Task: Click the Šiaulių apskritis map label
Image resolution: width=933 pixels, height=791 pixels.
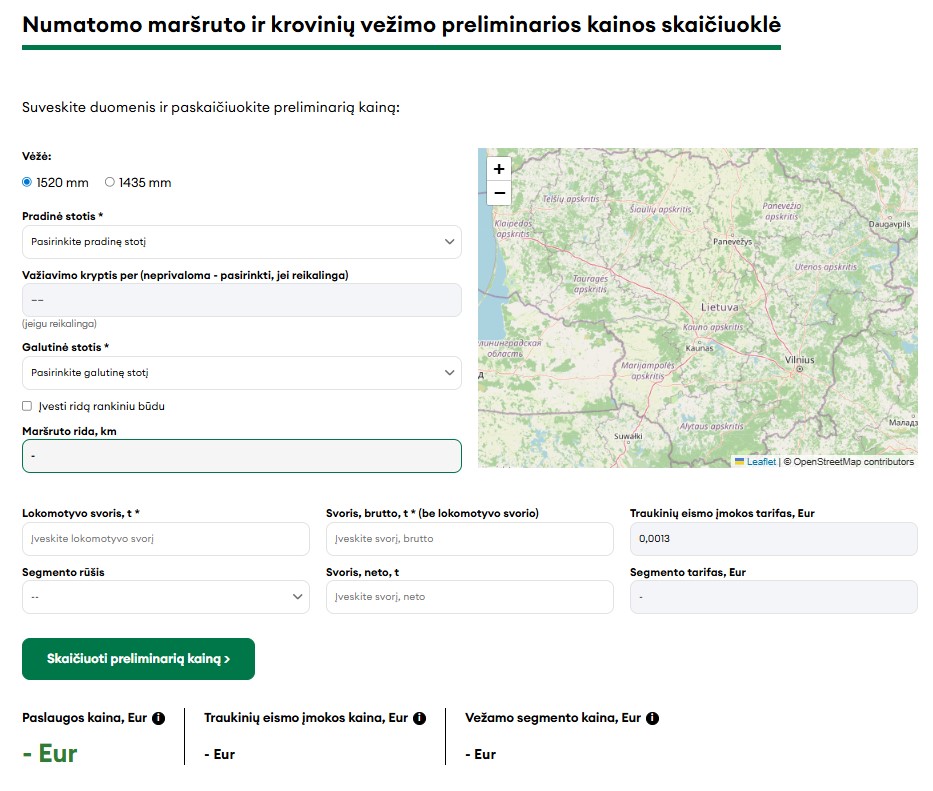Action: click(660, 210)
